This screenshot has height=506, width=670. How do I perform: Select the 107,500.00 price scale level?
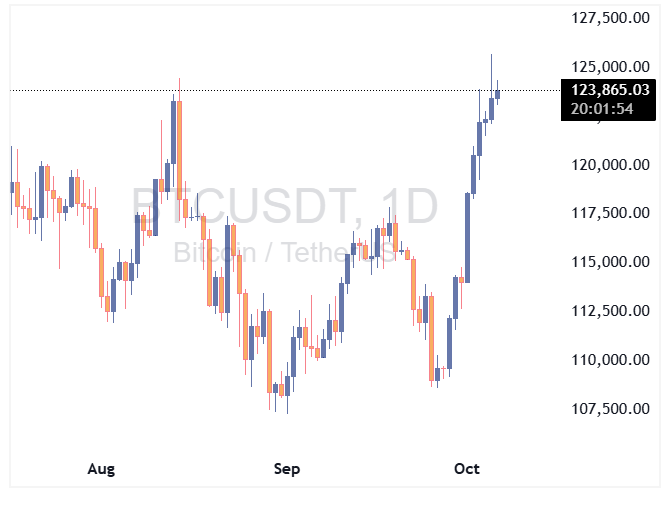pyautogui.click(x=610, y=409)
